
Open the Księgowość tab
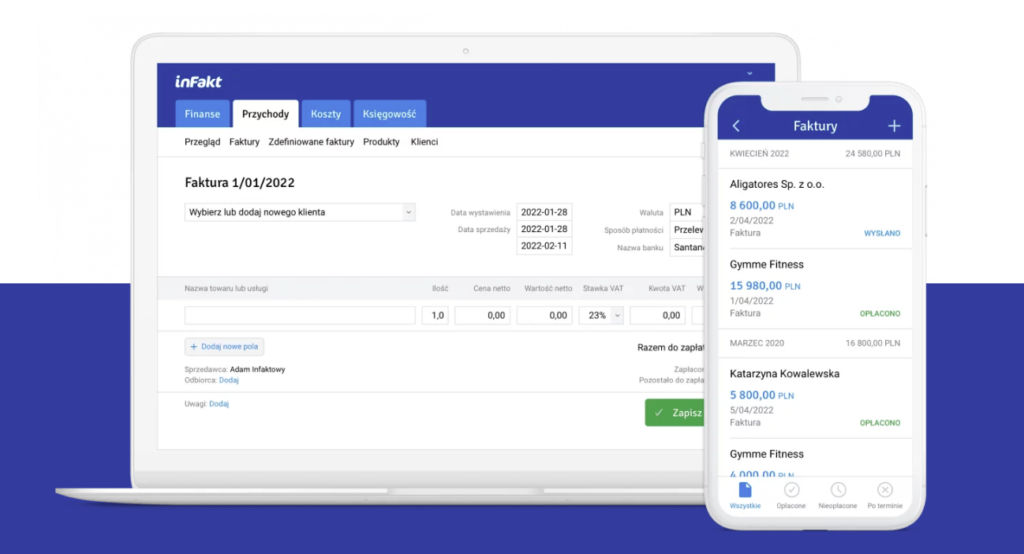tap(389, 114)
